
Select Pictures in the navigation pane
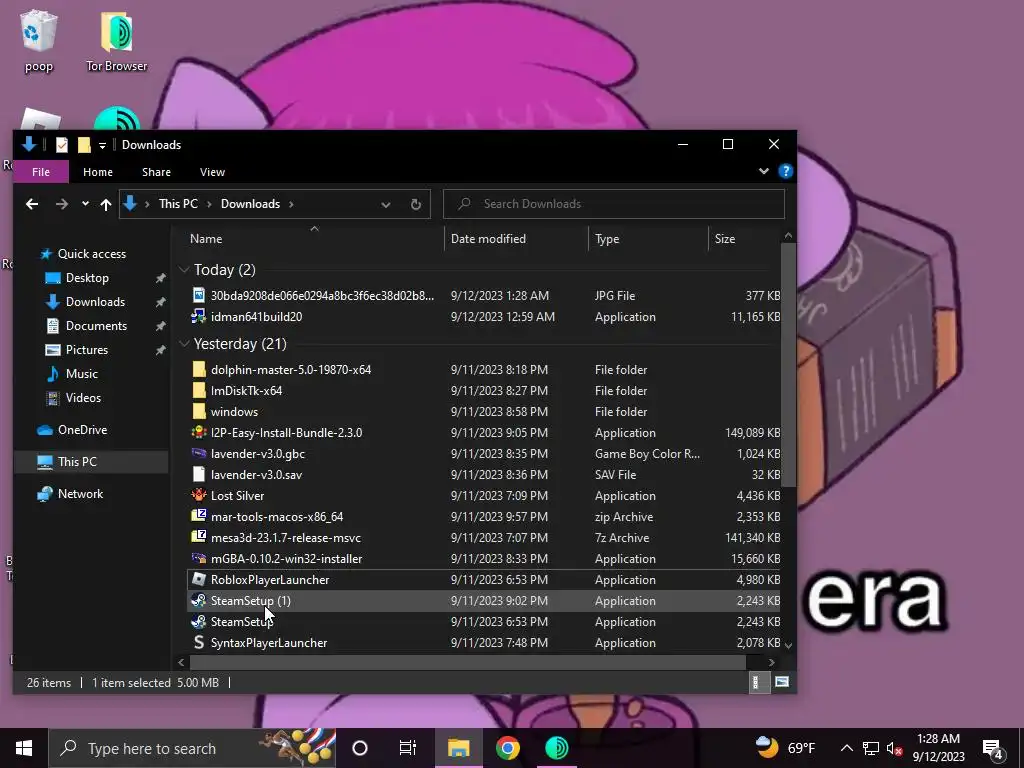coord(87,350)
